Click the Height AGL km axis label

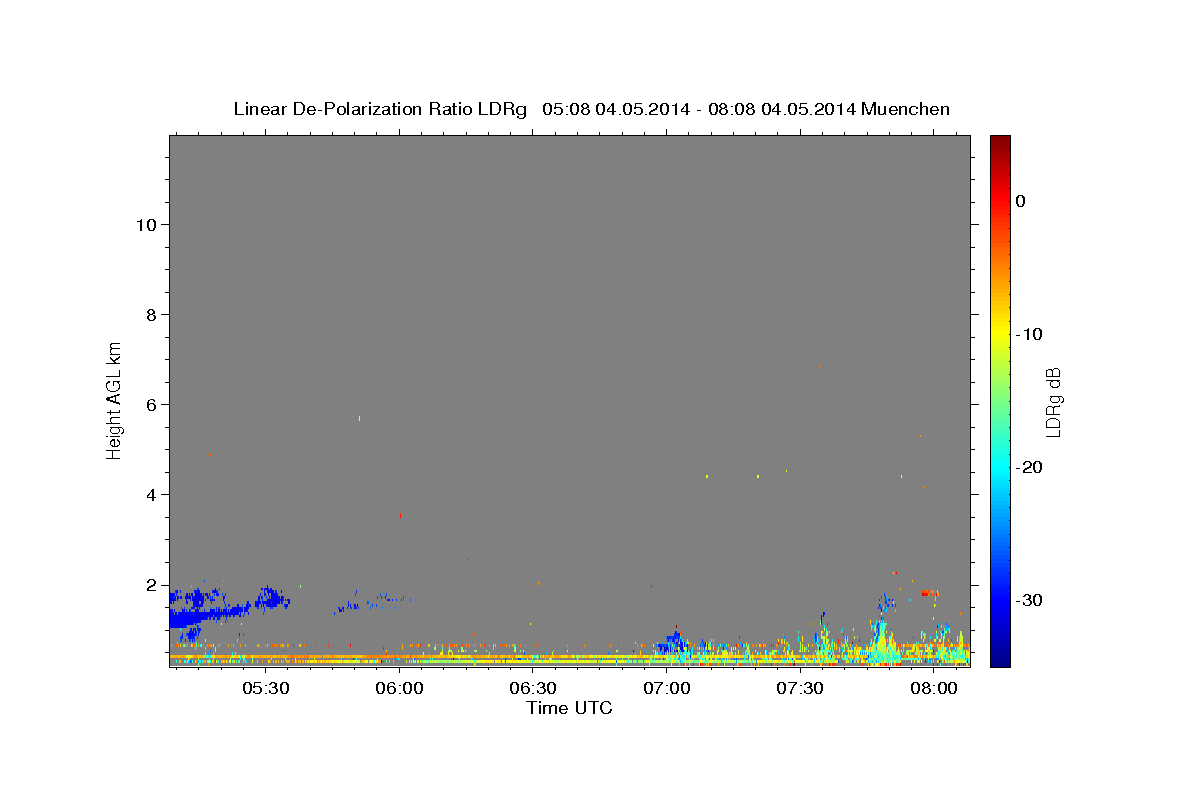tap(114, 399)
